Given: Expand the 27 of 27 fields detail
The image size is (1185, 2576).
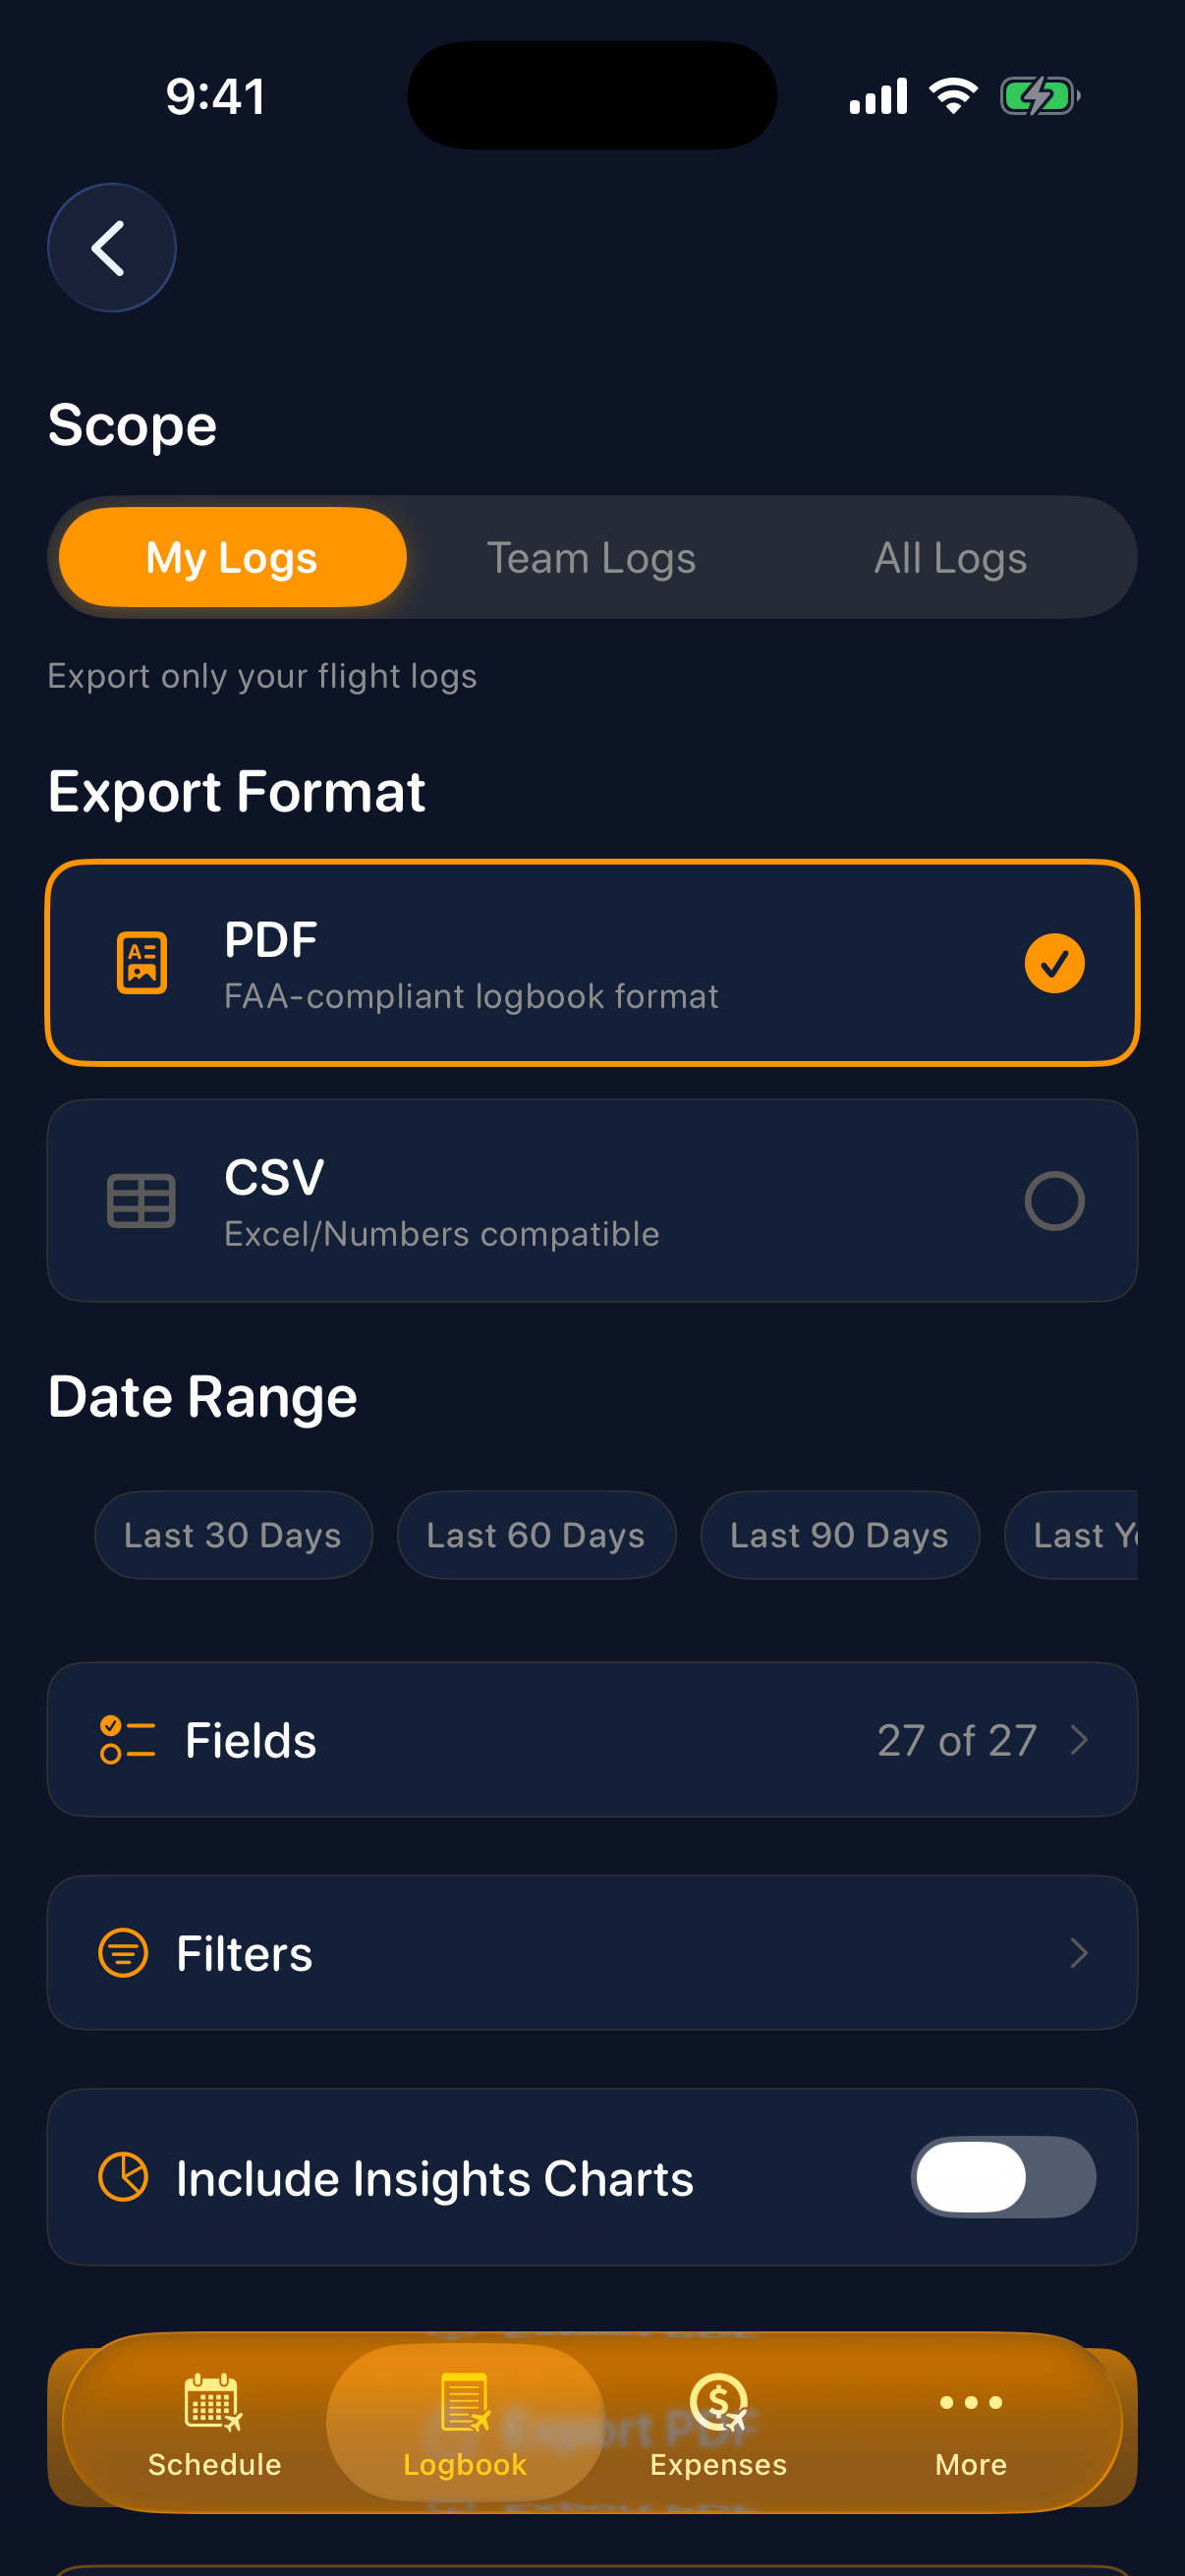Looking at the screenshot, I should 956,1739.
